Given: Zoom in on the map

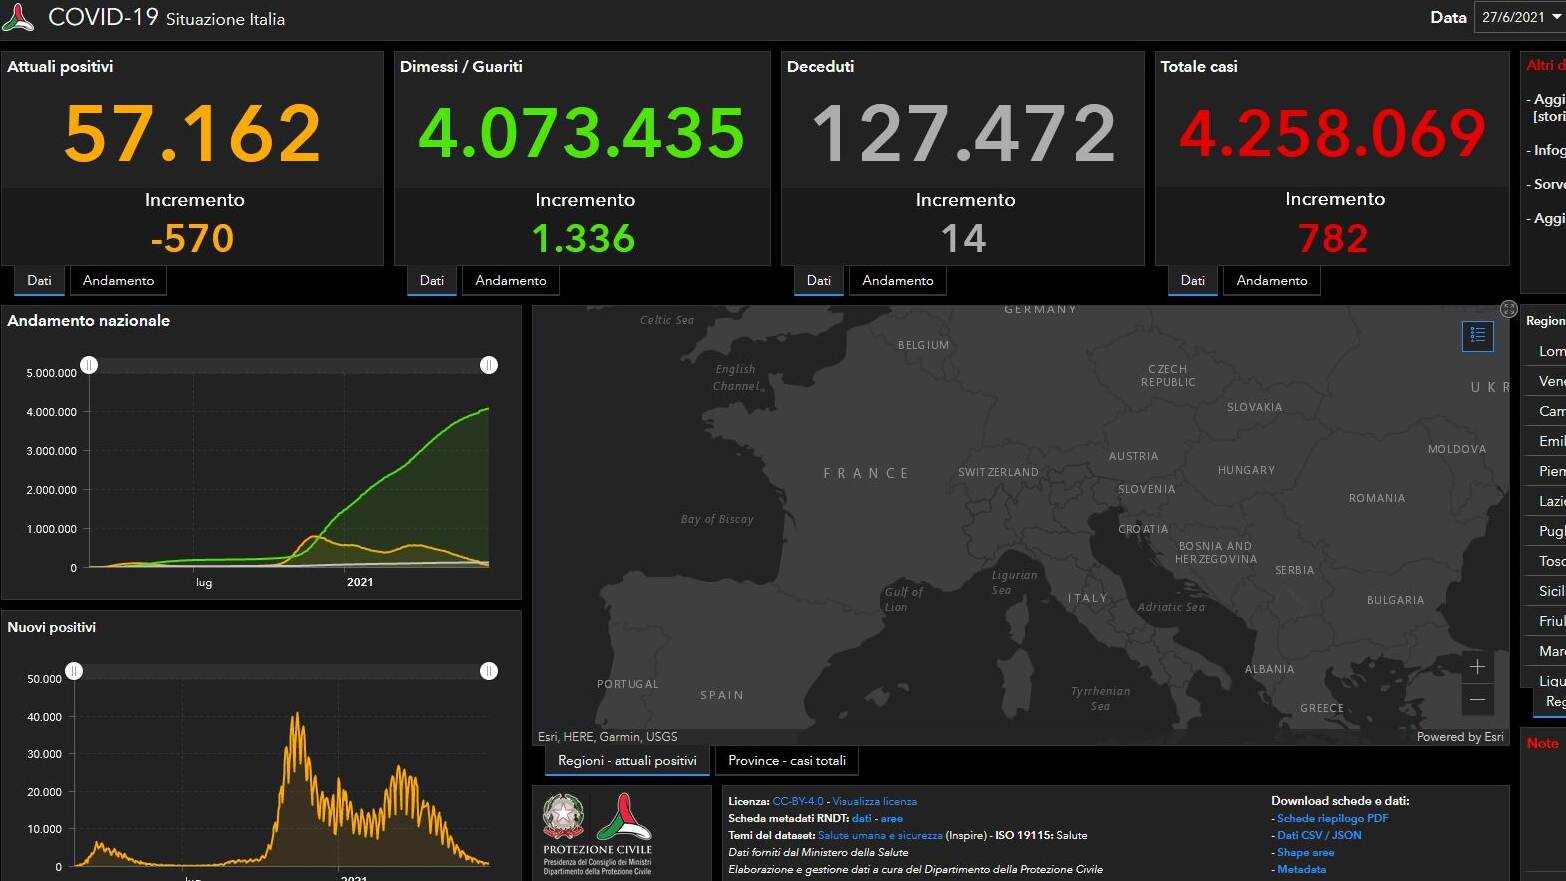Looking at the screenshot, I should tap(1477, 667).
